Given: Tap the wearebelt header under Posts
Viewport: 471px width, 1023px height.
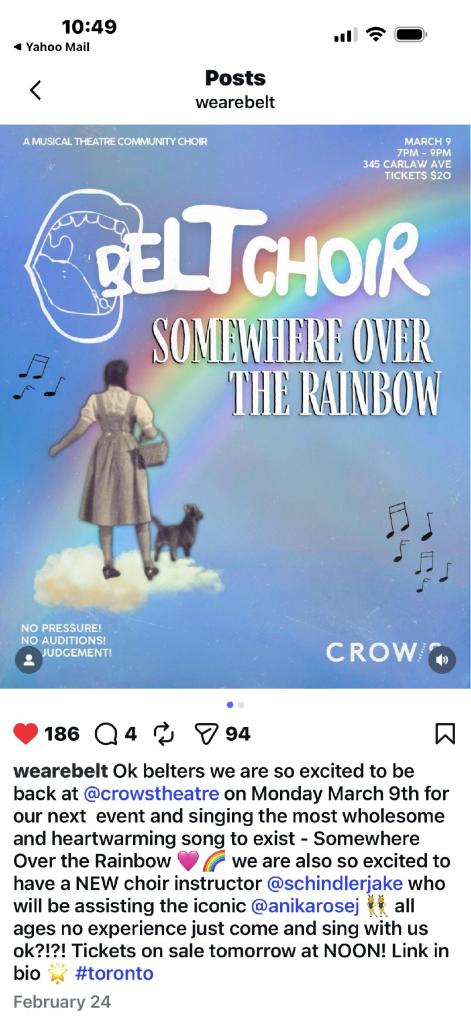Looking at the screenshot, I should (236, 102).
